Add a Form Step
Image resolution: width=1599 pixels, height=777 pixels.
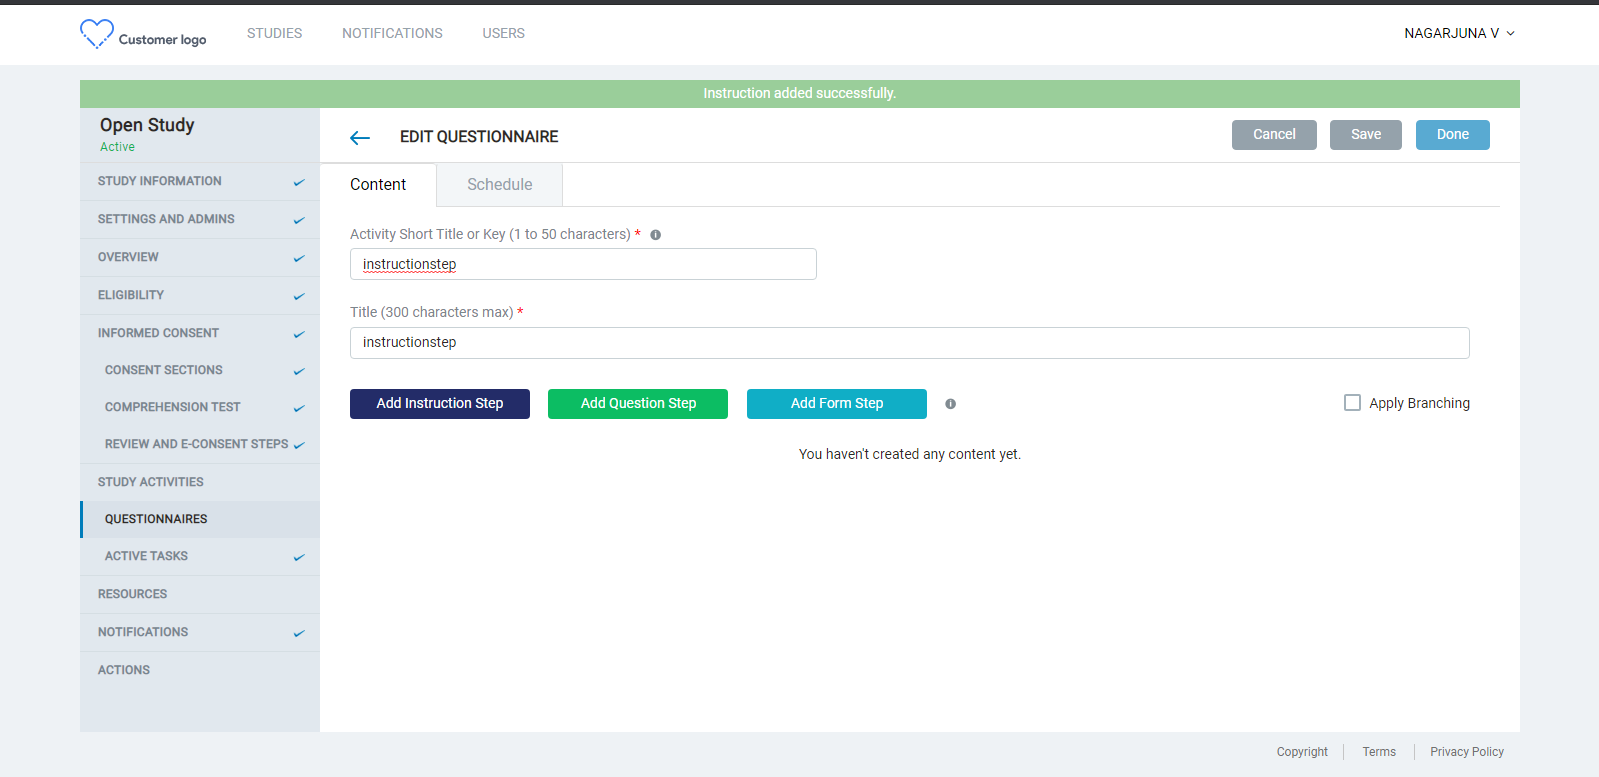point(837,404)
